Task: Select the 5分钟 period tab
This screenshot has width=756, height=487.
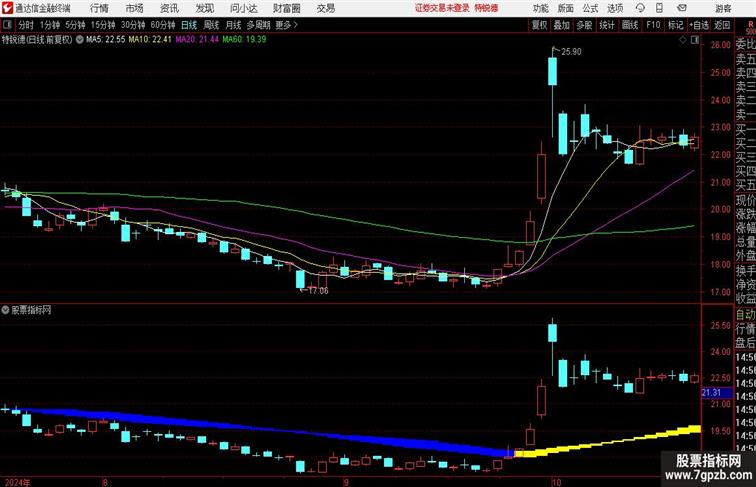Action: pyautogui.click(x=75, y=25)
